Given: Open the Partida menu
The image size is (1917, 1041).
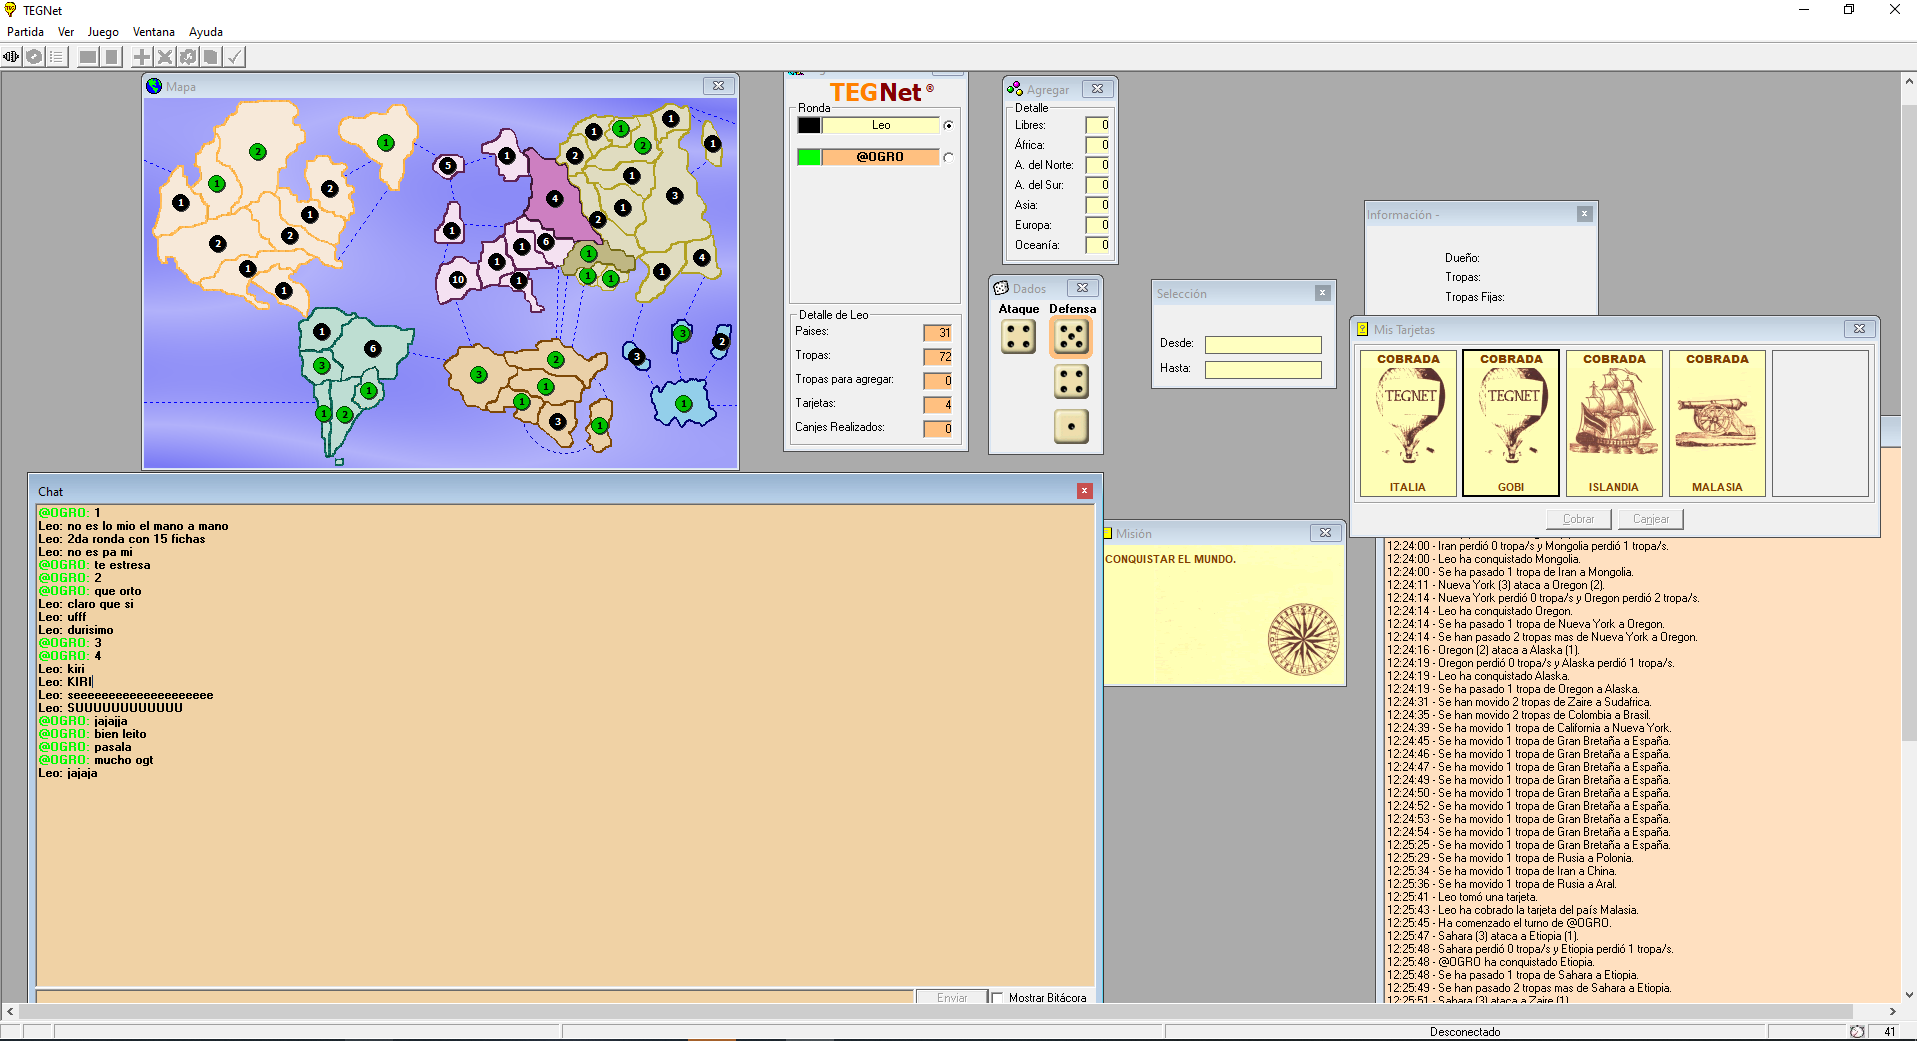Looking at the screenshot, I should click(x=25, y=32).
